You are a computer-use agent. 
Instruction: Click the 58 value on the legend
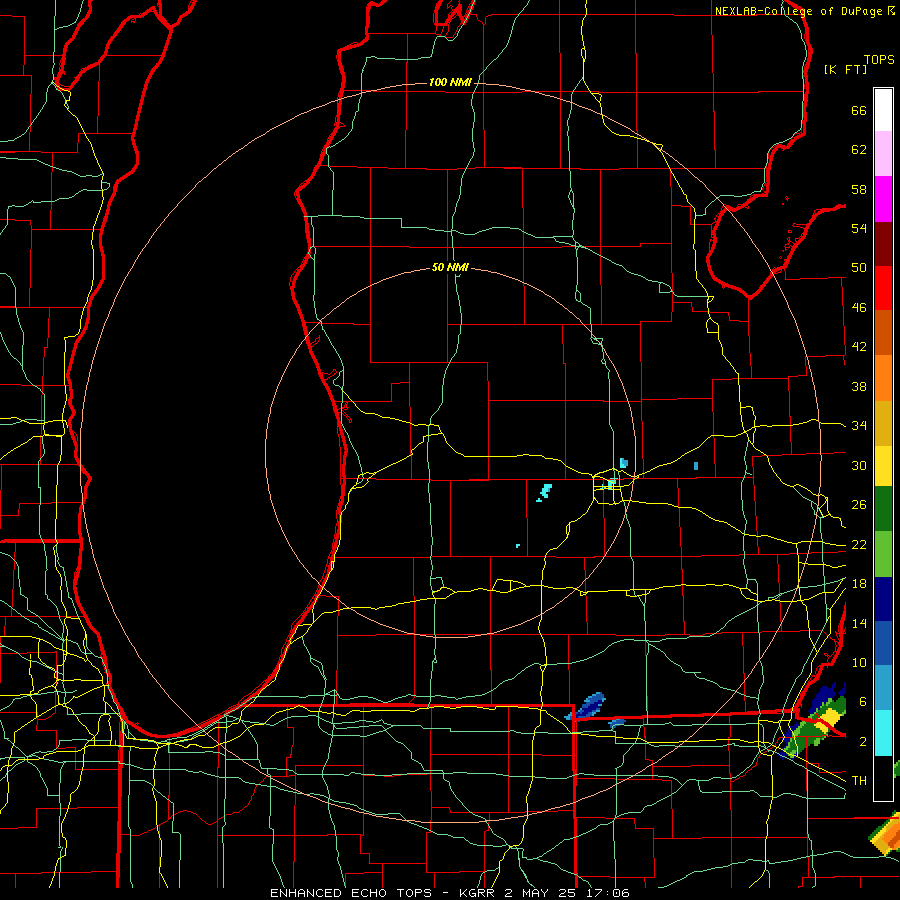tap(859, 189)
